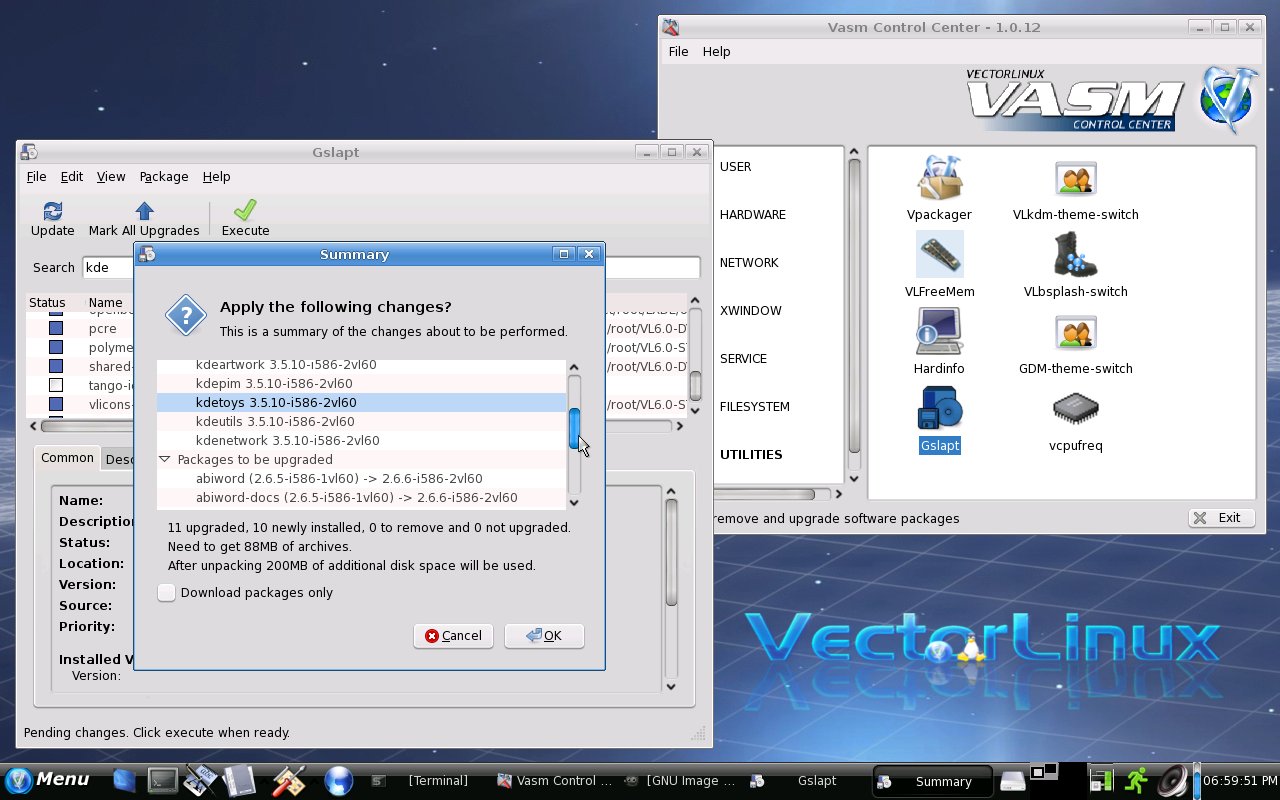Click the desktop pager icon
The width and height of the screenshot is (1280, 800).
coord(1044,772)
